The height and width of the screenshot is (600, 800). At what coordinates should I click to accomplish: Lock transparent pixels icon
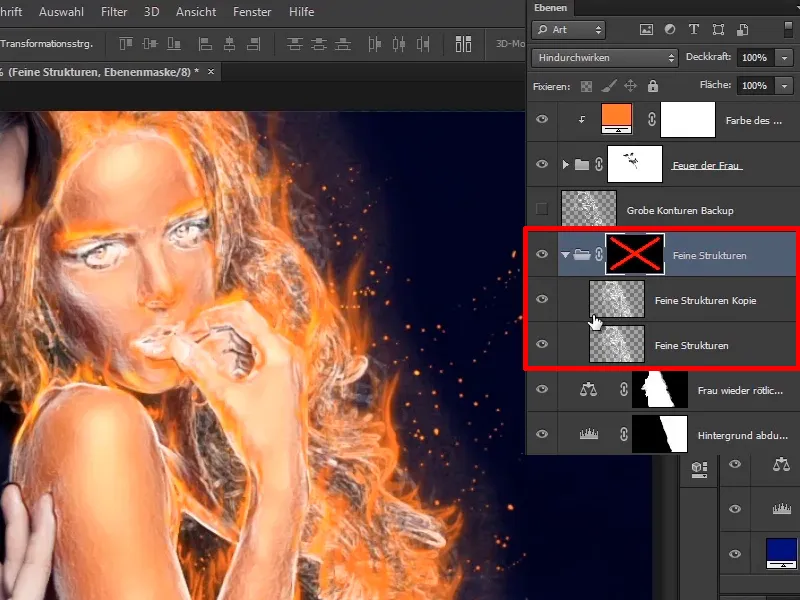tap(586, 86)
